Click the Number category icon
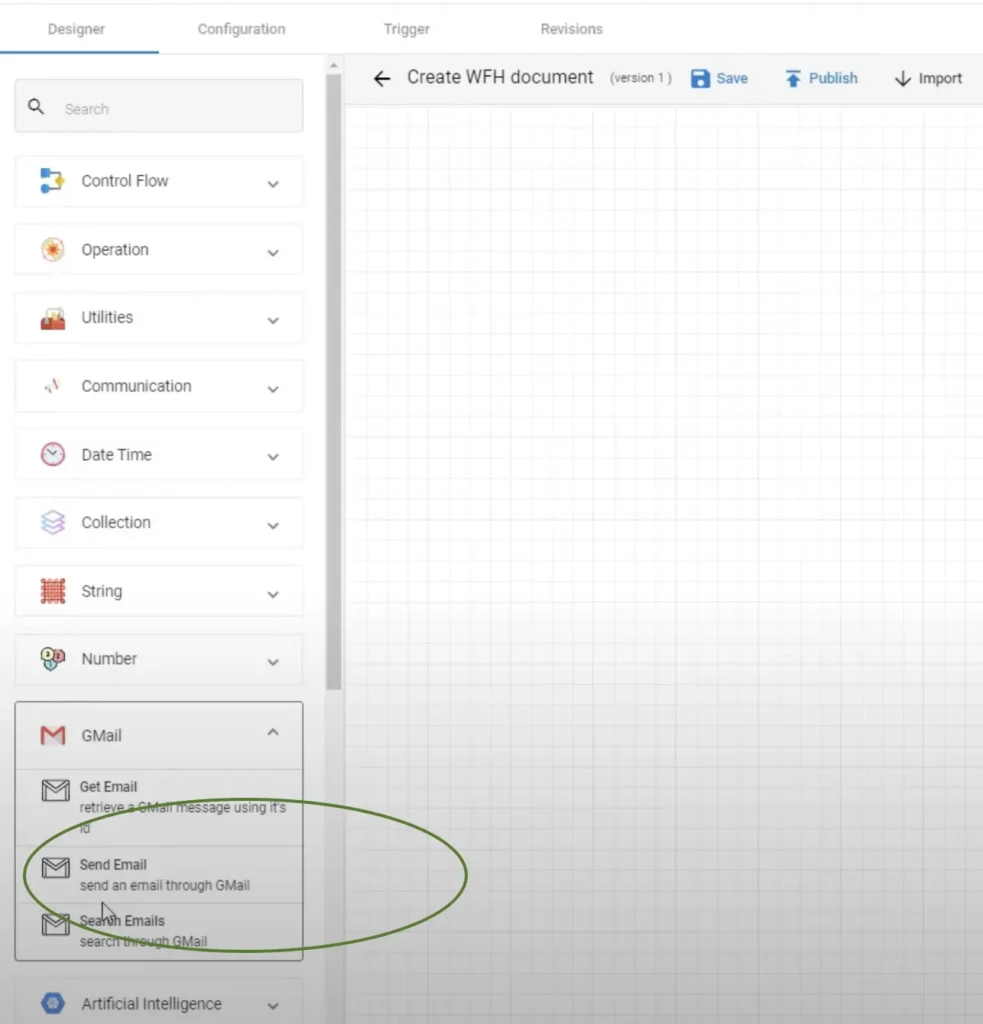Screen dimensions: 983x1024 tap(52, 658)
